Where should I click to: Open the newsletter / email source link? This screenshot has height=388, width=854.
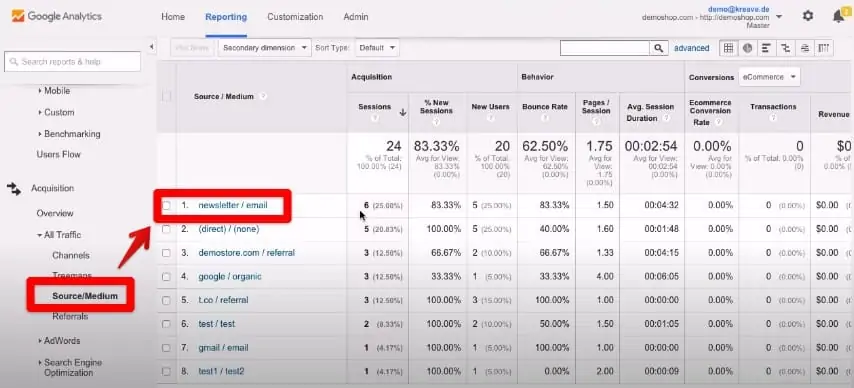pos(233,205)
